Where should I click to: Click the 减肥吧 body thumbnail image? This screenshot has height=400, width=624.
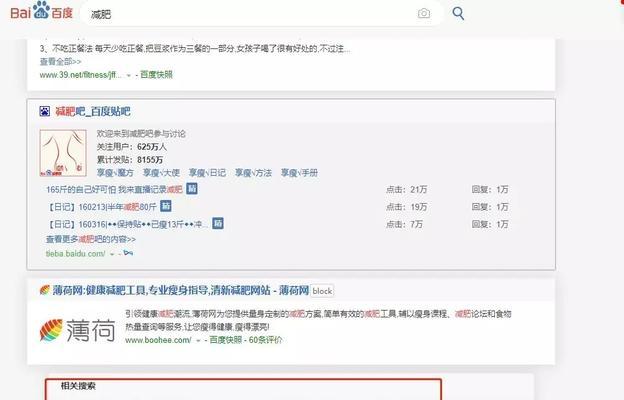pos(63,153)
